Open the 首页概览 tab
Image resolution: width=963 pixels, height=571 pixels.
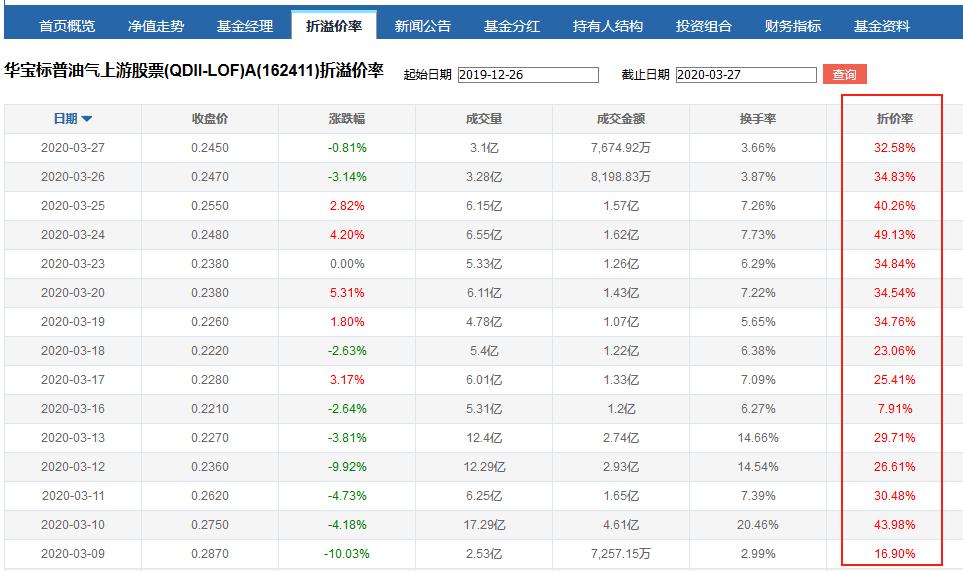[67, 26]
